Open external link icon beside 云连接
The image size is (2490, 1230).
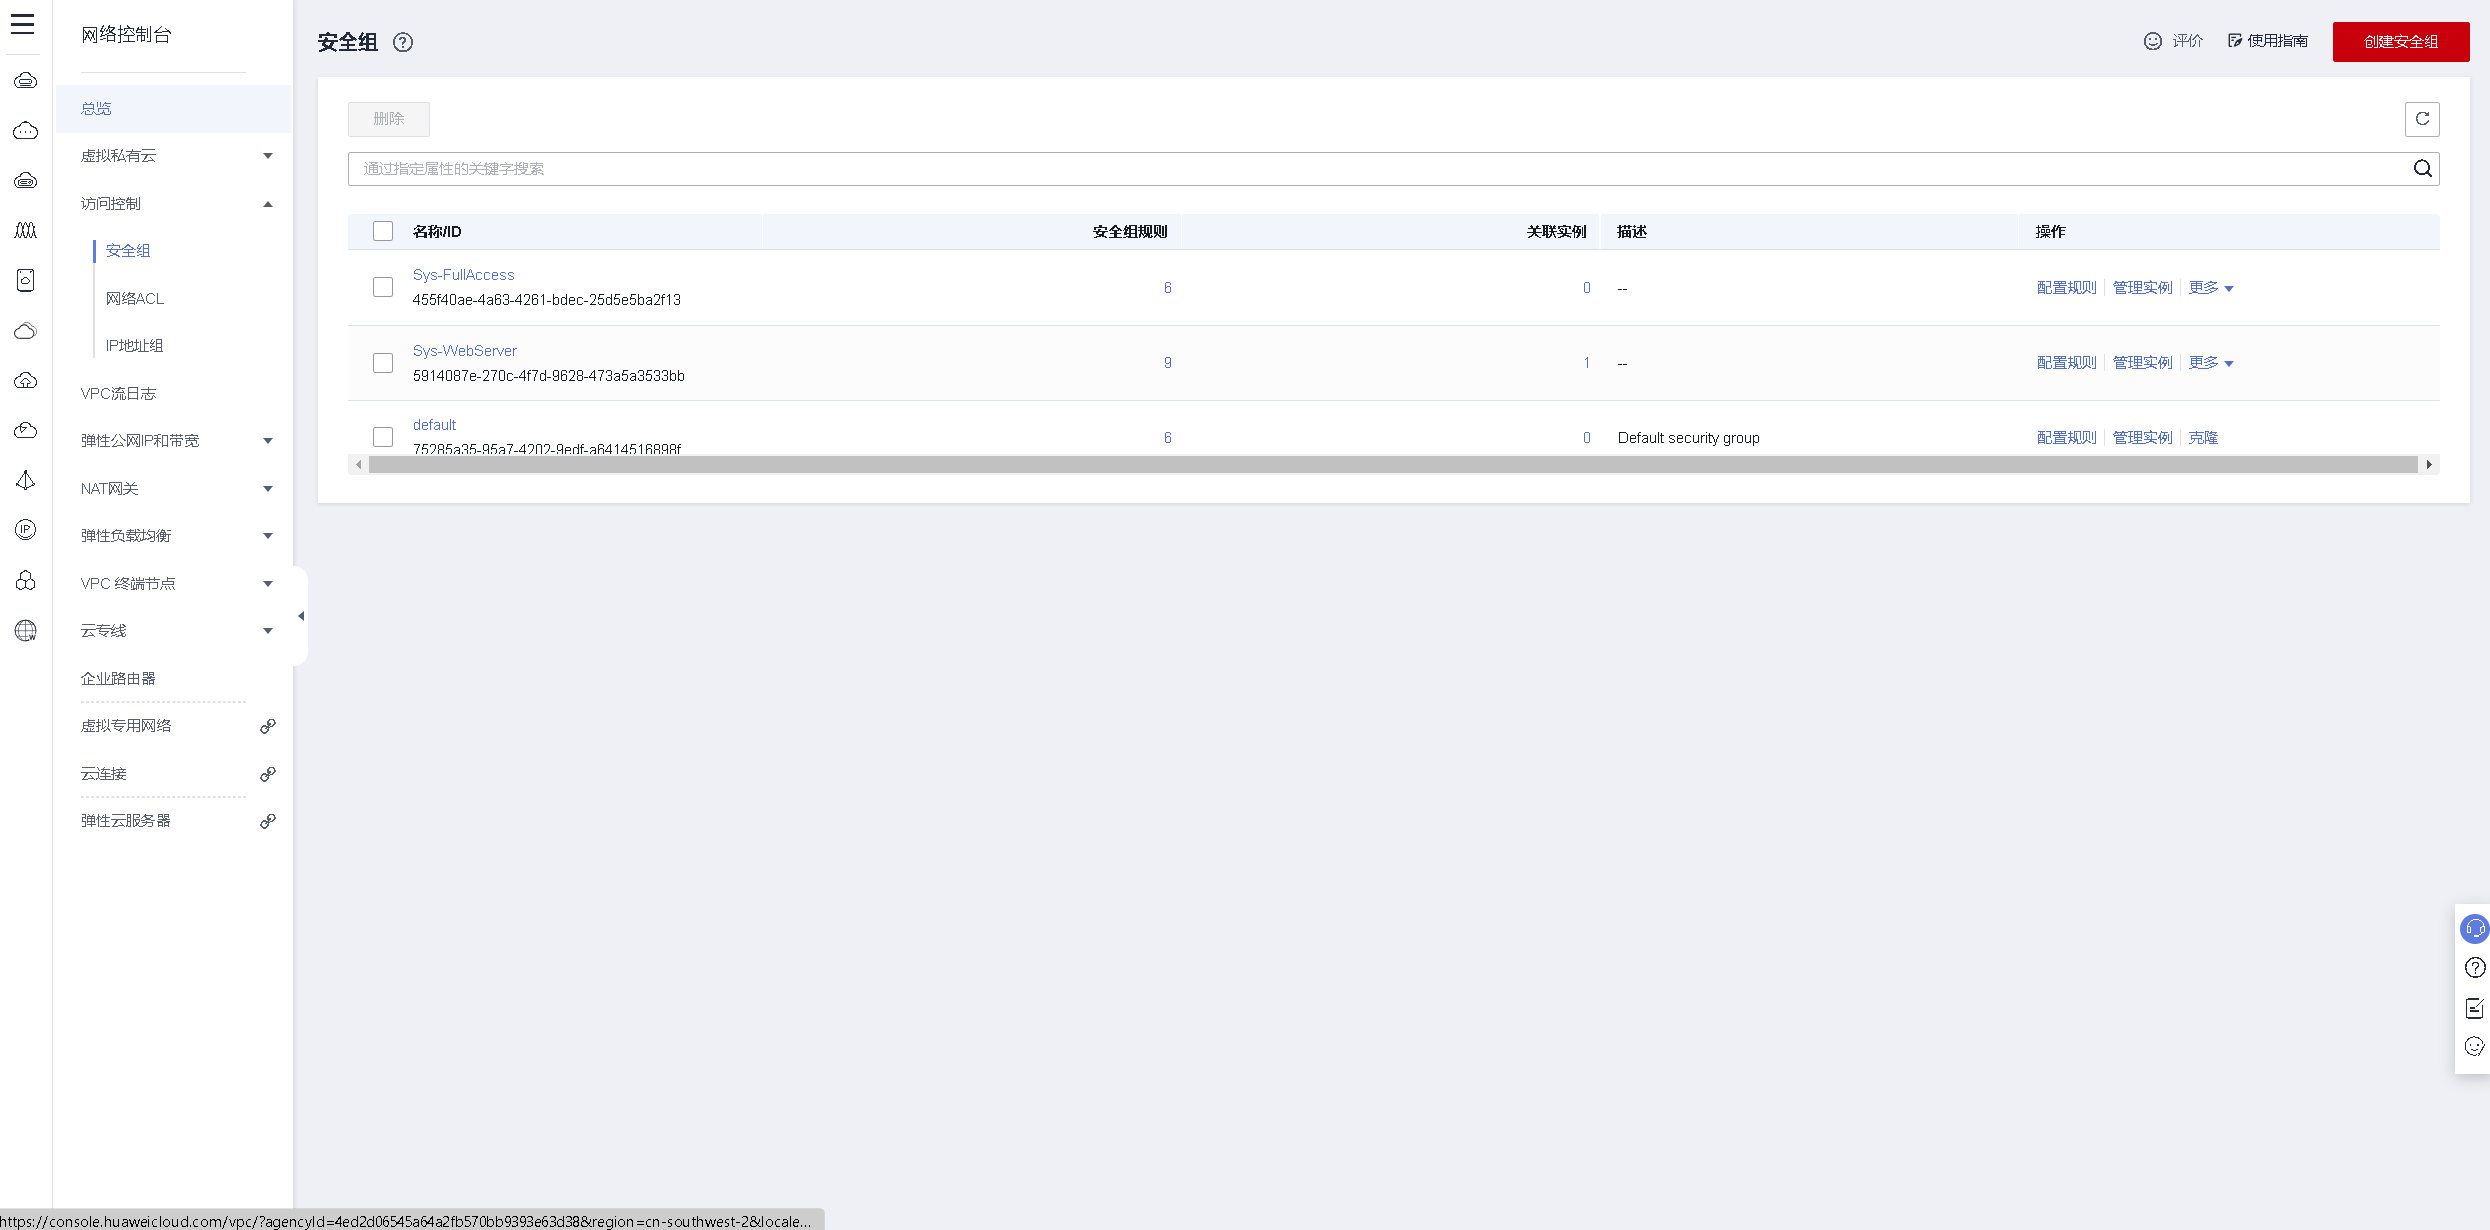pyautogui.click(x=268, y=774)
